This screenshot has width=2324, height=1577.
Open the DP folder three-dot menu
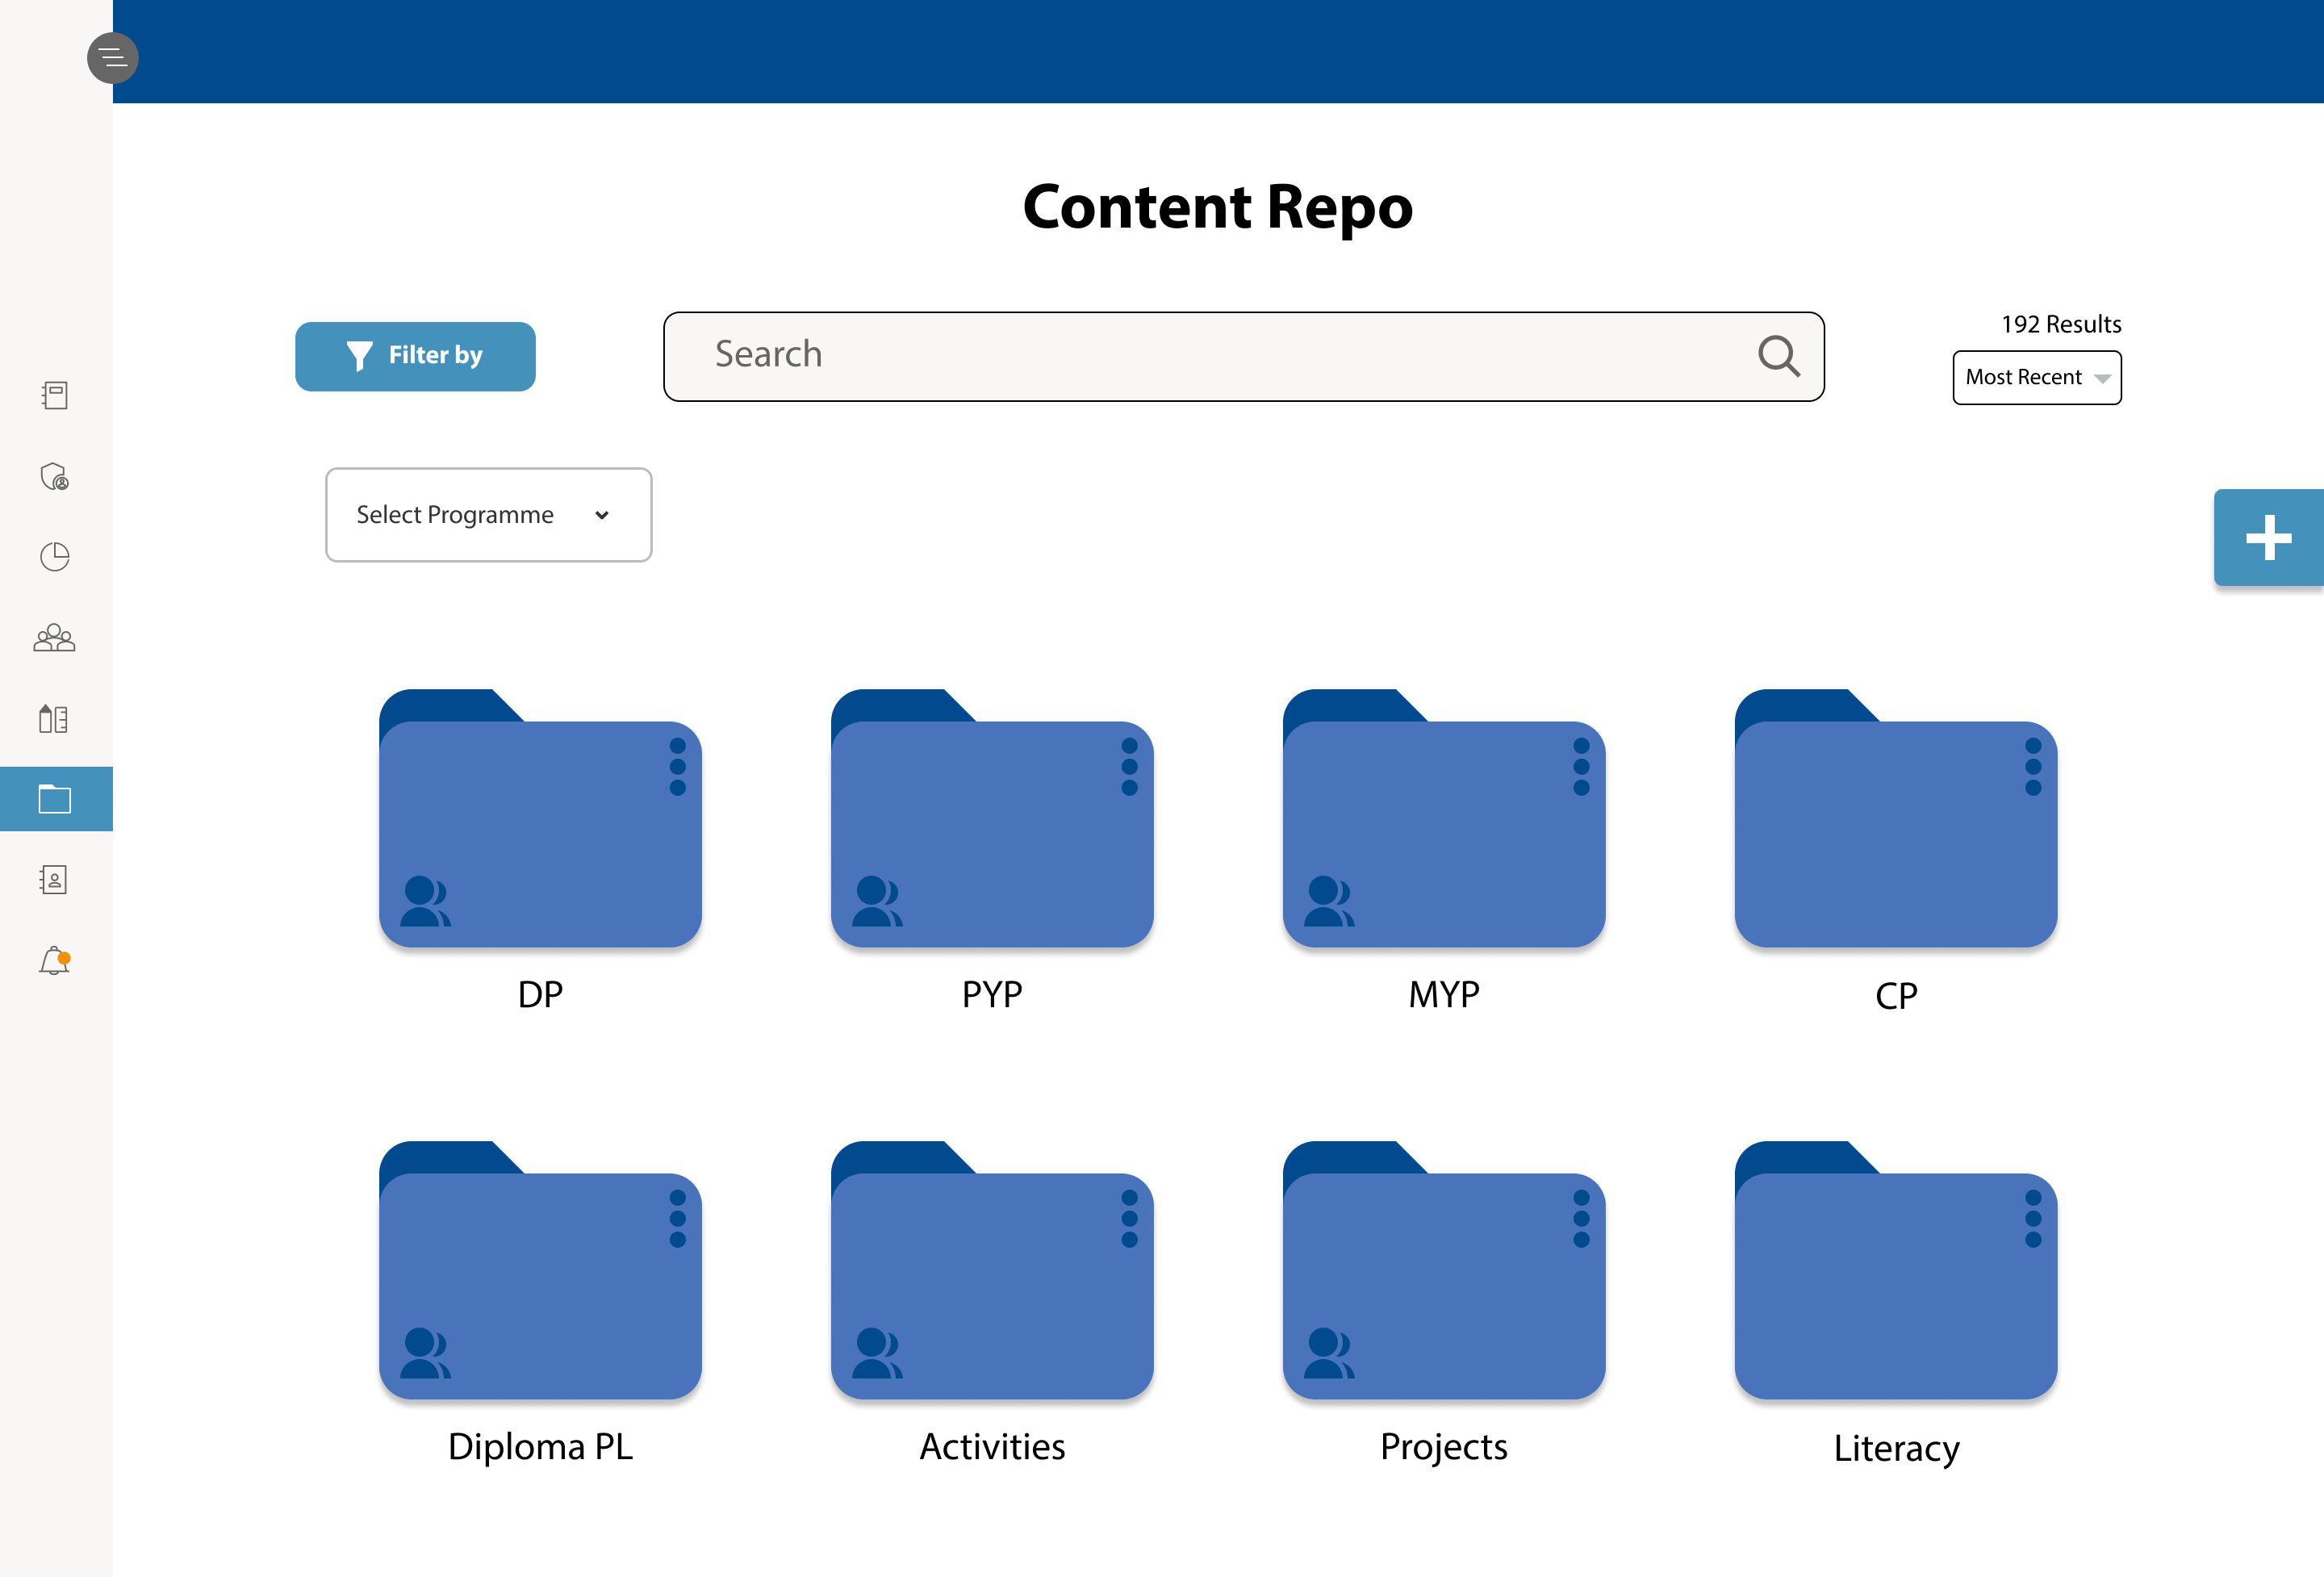click(677, 767)
